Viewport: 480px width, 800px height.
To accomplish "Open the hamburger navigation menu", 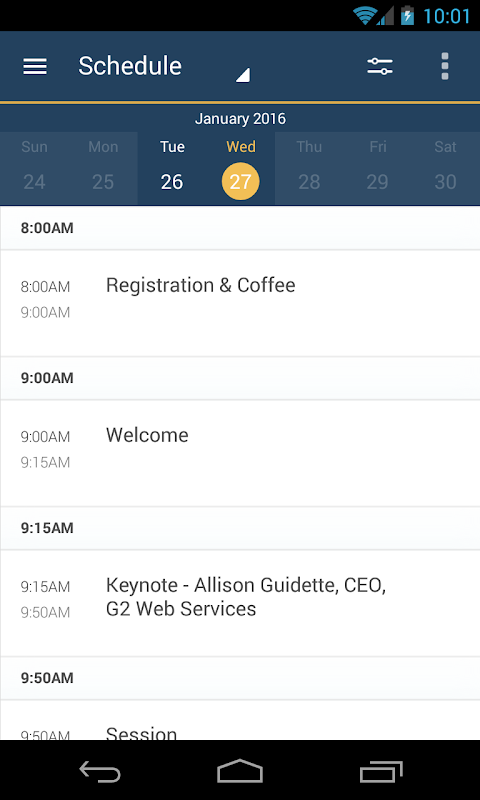I will pos(35,66).
